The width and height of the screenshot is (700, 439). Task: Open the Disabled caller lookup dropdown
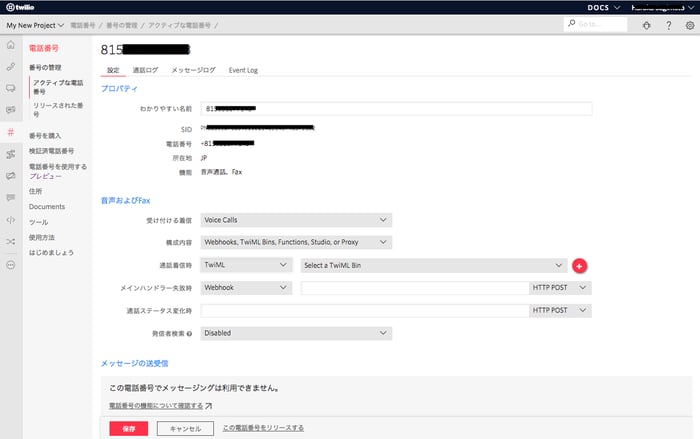coord(296,333)
